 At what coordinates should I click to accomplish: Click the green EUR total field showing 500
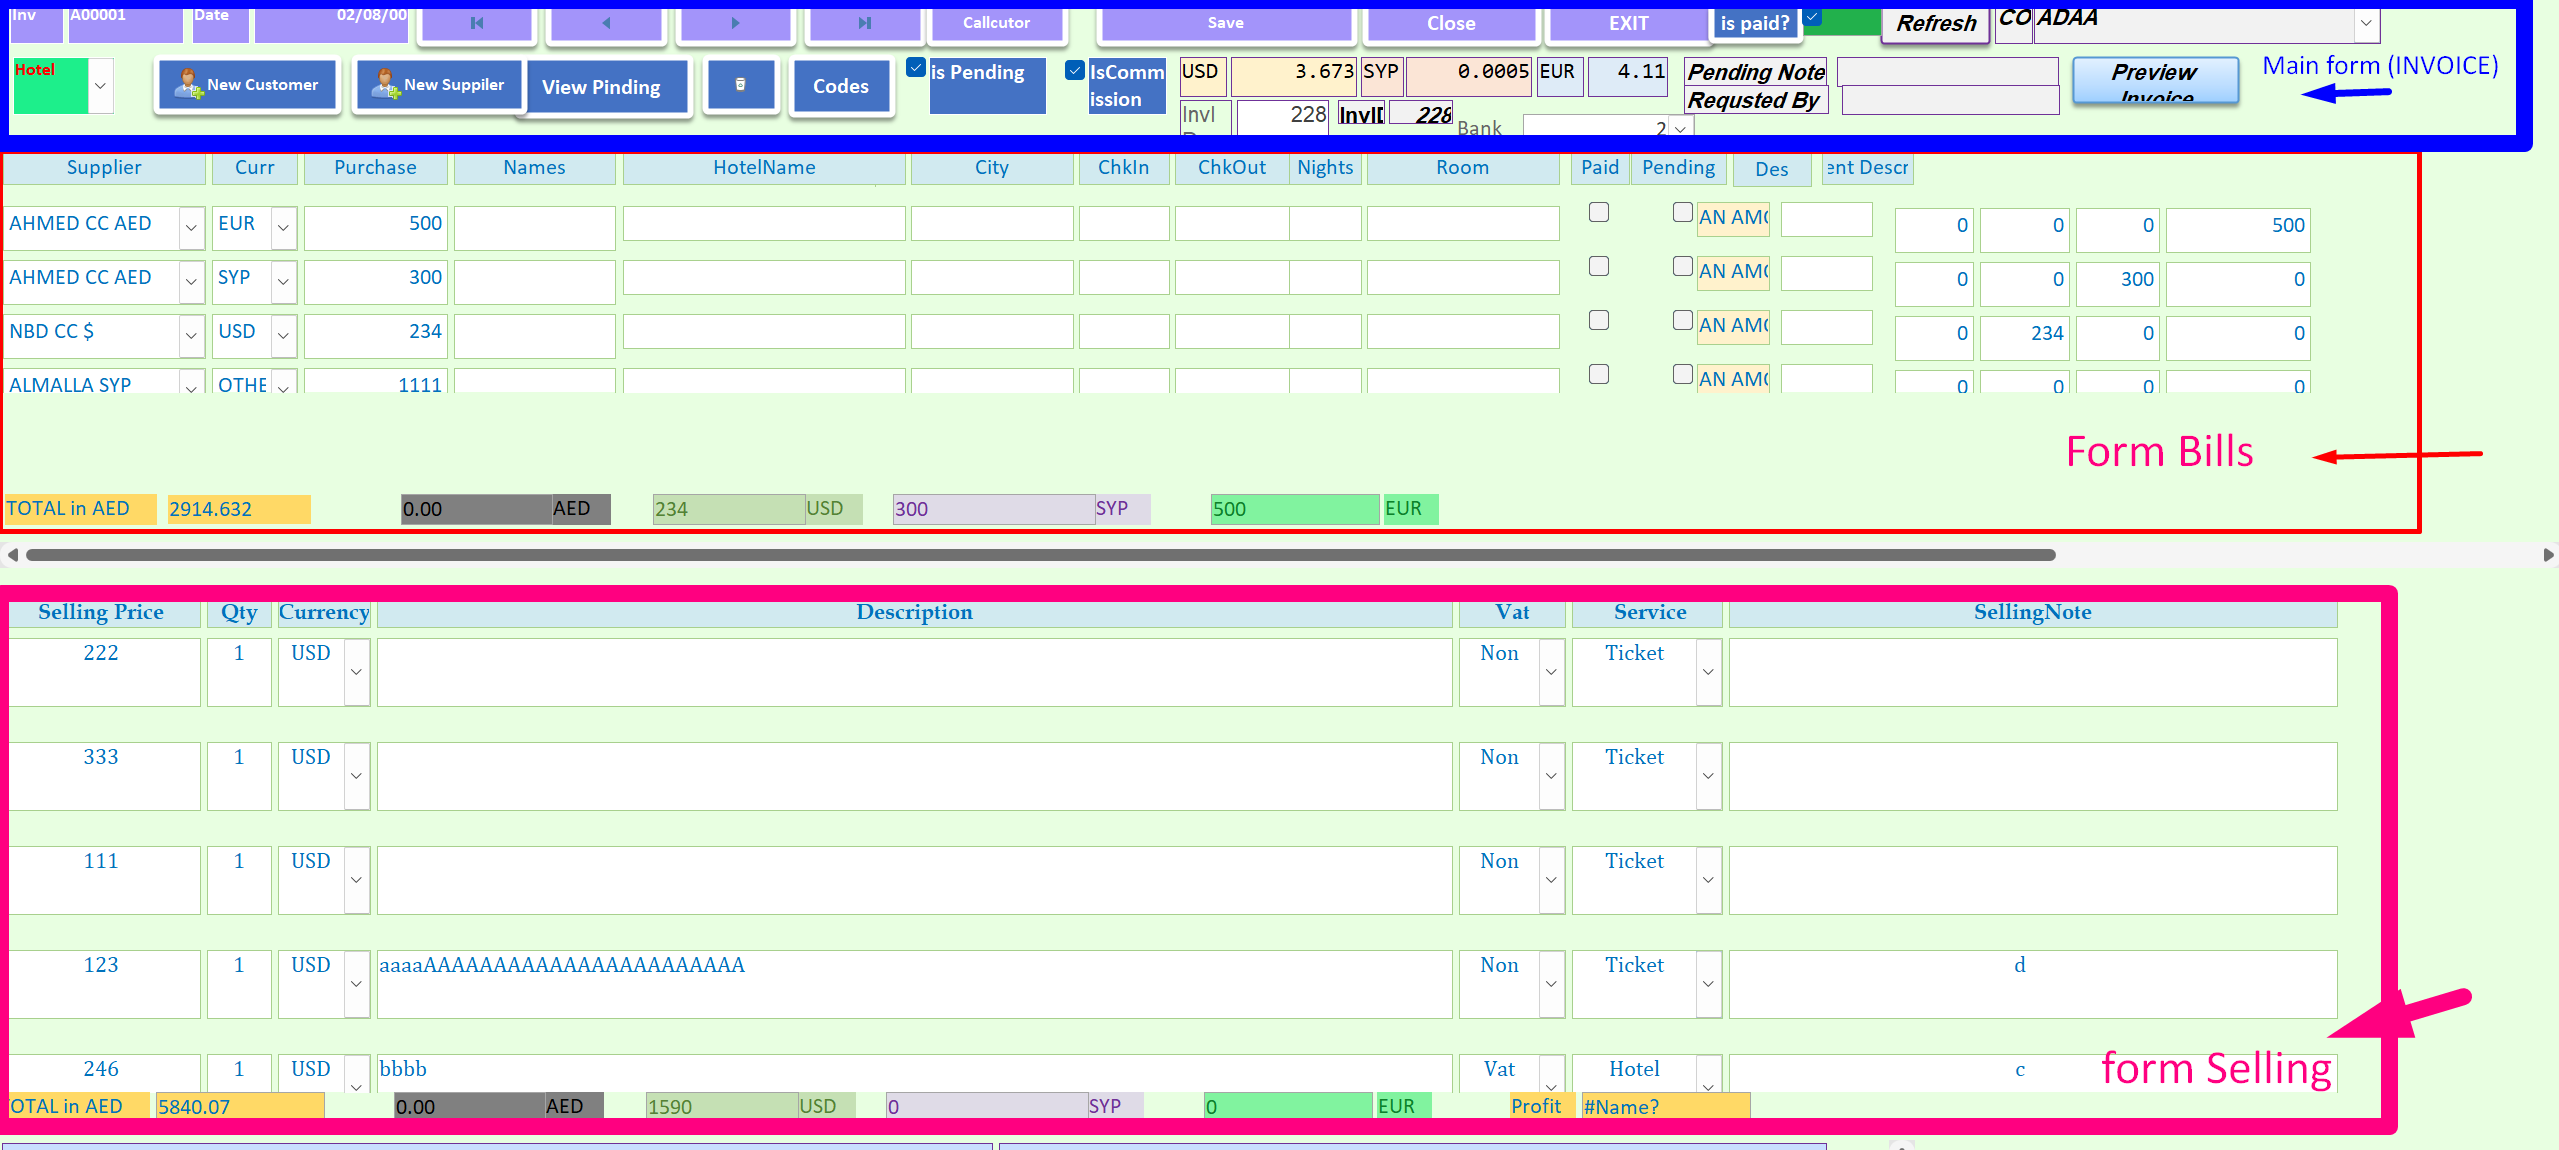point(1294,509)
